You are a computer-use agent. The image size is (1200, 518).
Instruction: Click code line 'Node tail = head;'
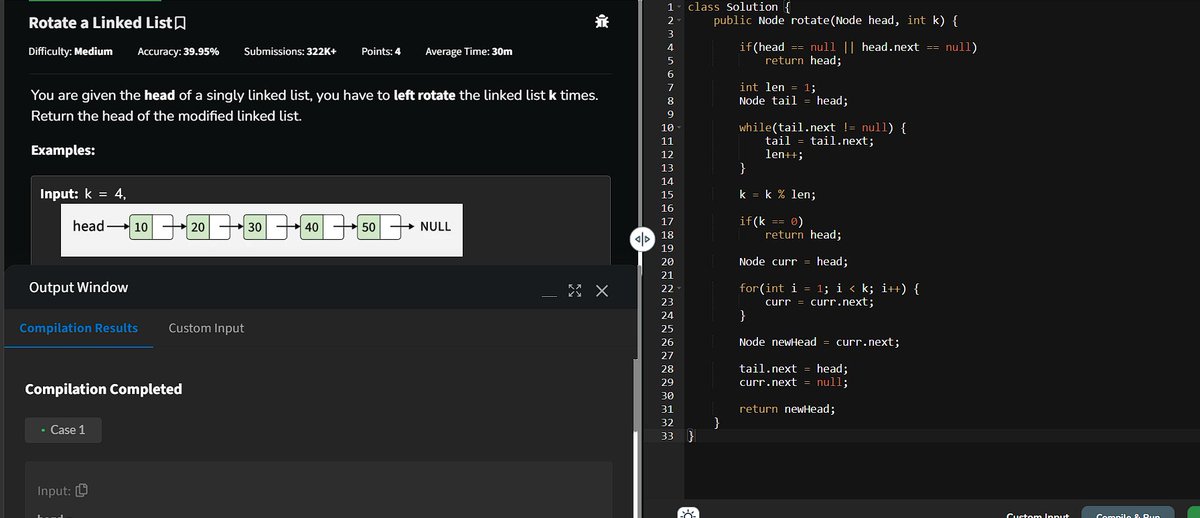(x=794, y=101)
